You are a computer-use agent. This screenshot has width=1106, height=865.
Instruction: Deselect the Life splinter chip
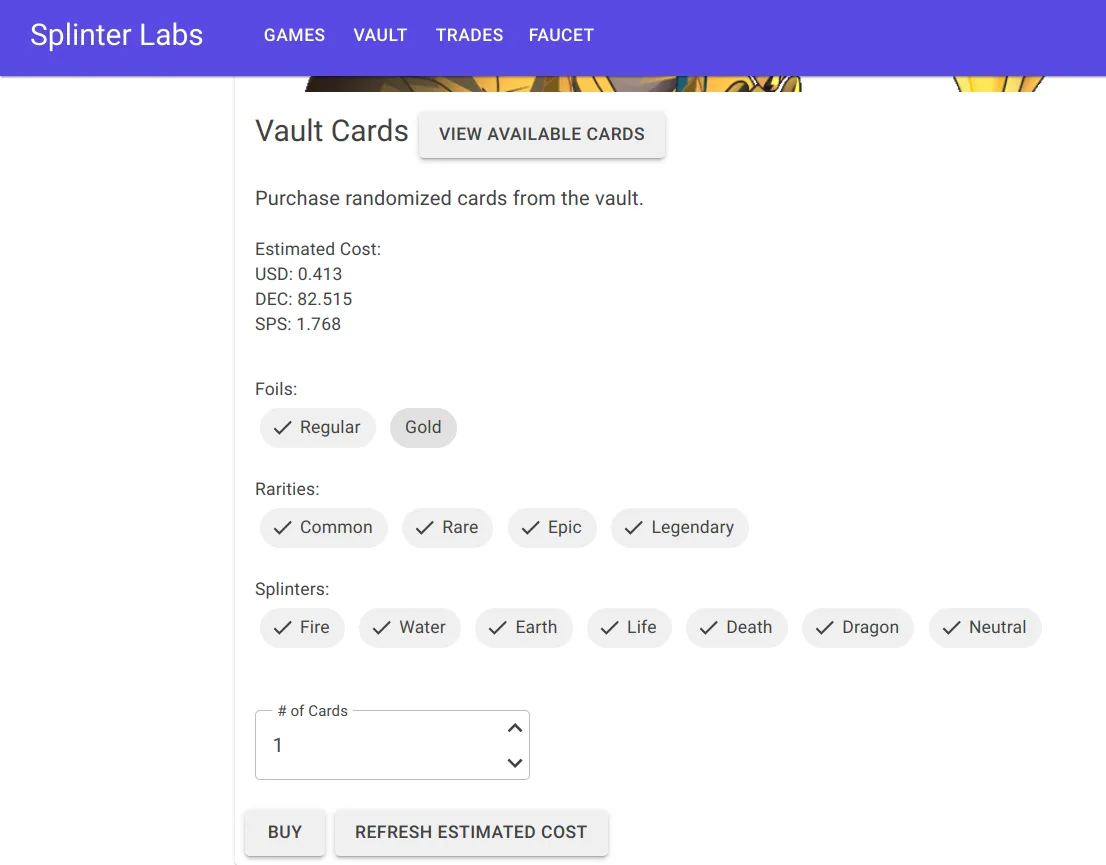(629, 628)
